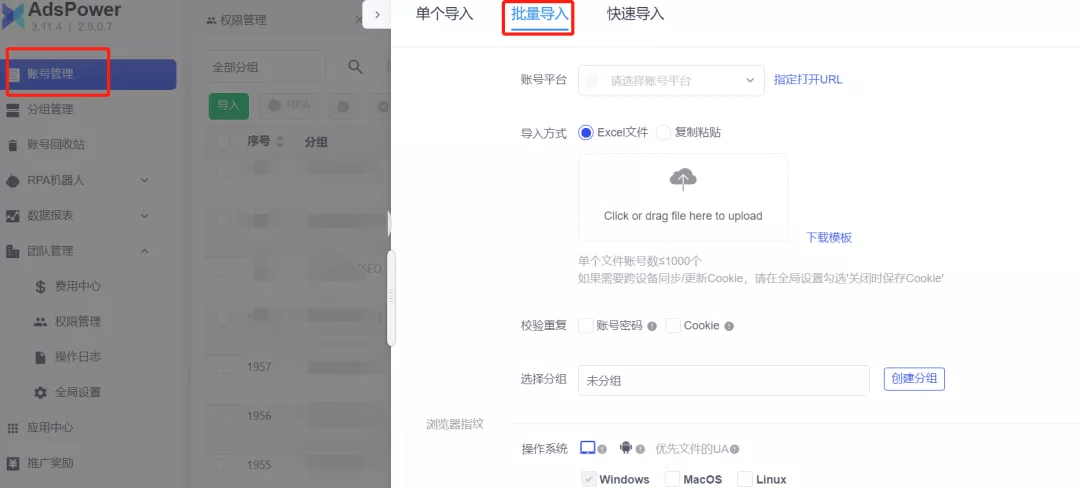This screenshot has height=488, width=1080.
Task: Select the checkbox for row 1957
Action: [x=224, y=367]
